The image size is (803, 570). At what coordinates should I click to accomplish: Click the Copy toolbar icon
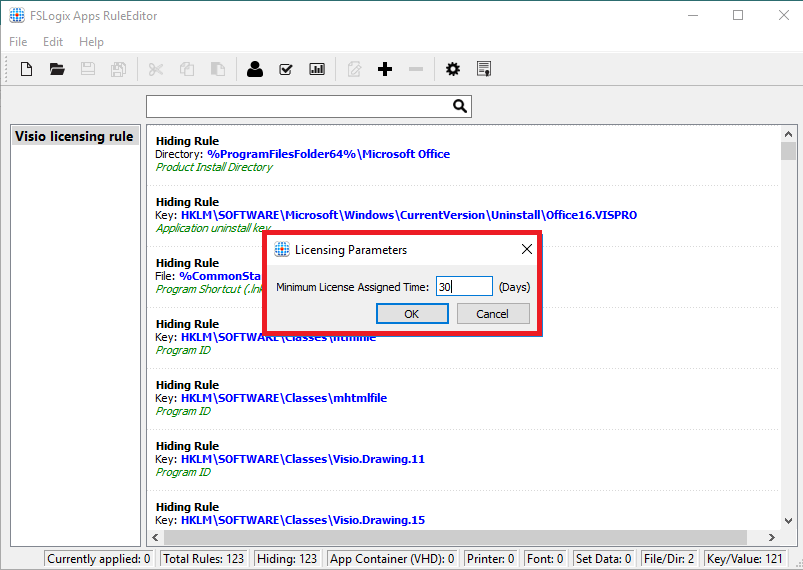pyautogui.click(x=186, y=69)
